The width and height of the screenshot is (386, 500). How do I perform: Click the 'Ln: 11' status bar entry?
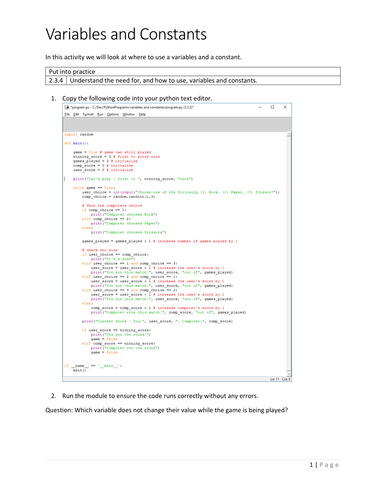(x=274, y=379)
